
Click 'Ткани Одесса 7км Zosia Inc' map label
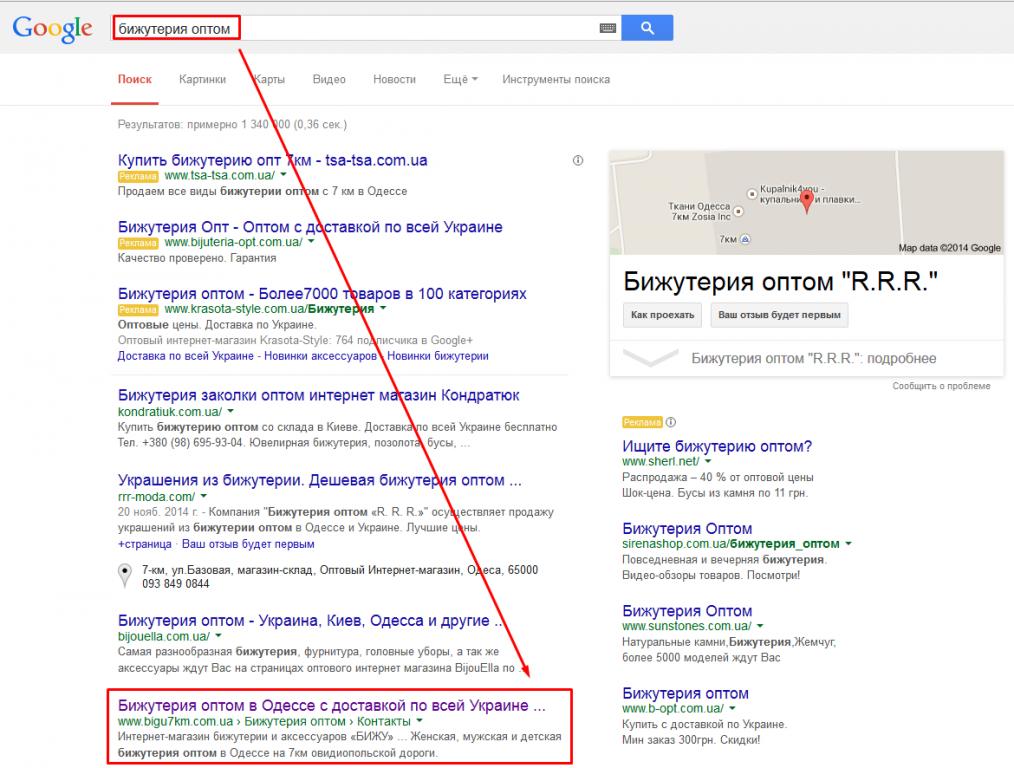tap(699, 211)
